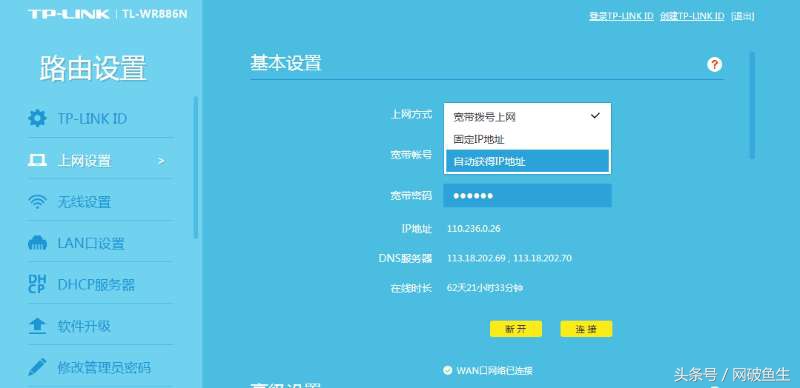Click the 退出 logout link
This screenshot has height=388, width=800.
pyautogui.click(x=742, y=16)
